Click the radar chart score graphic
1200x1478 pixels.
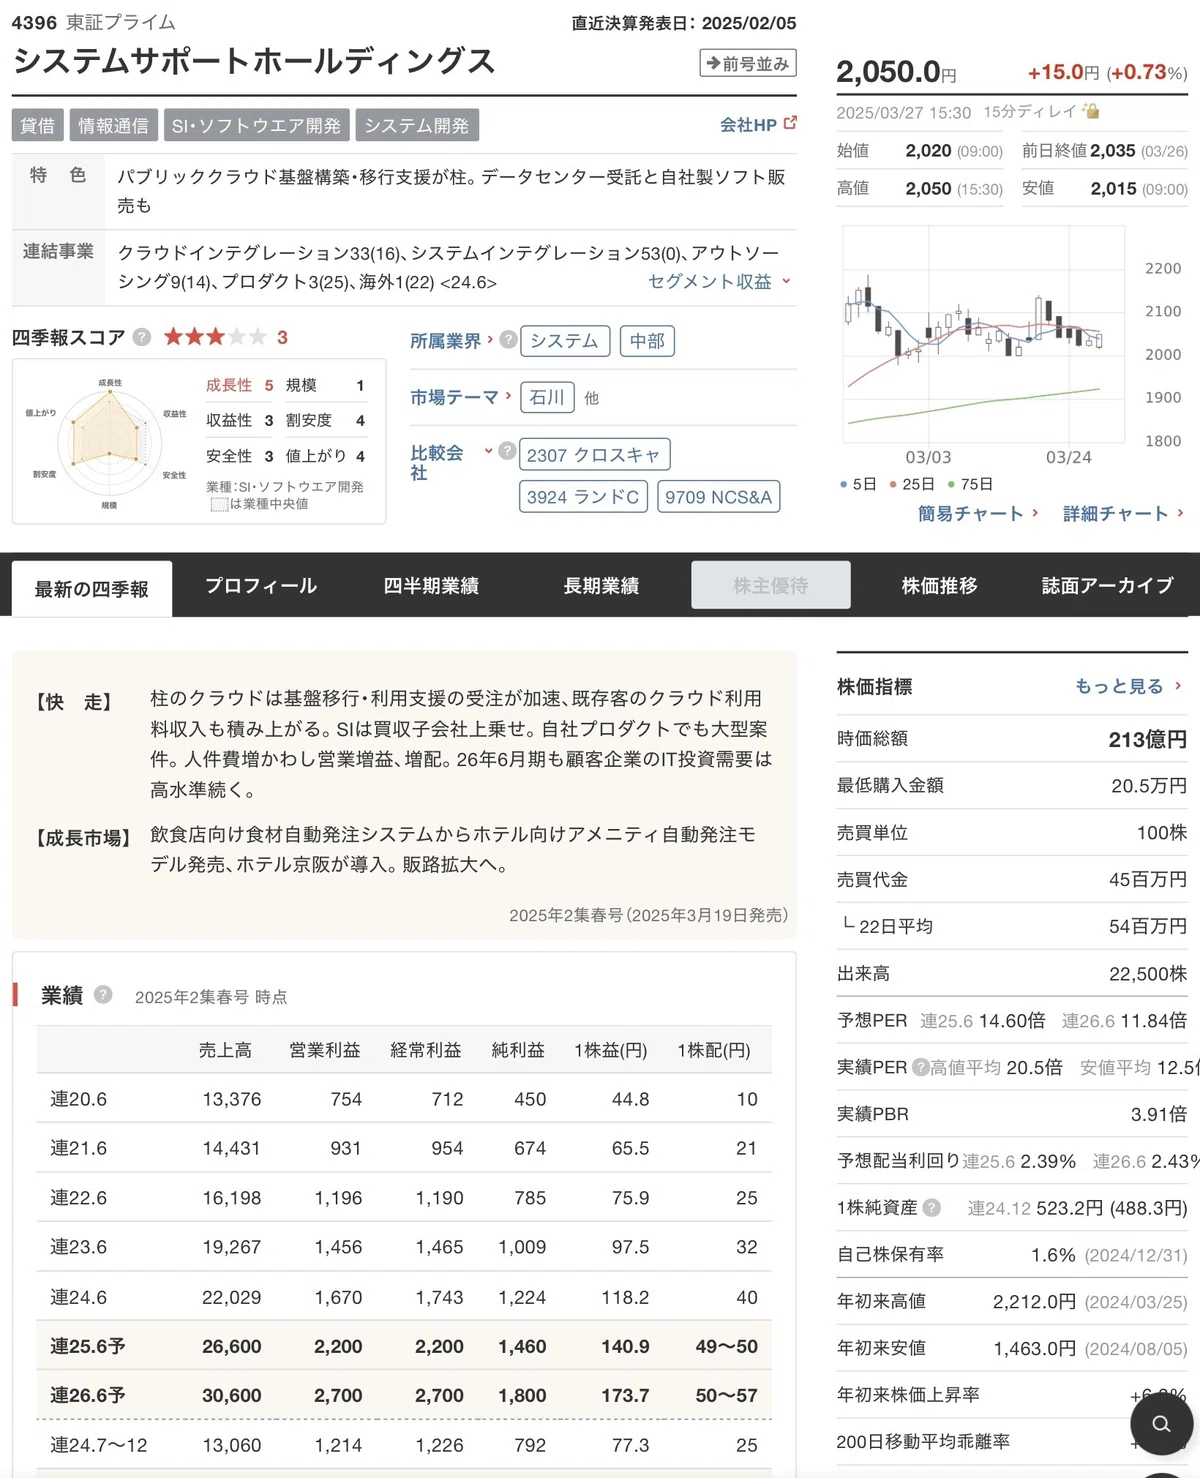coord(108,441)
